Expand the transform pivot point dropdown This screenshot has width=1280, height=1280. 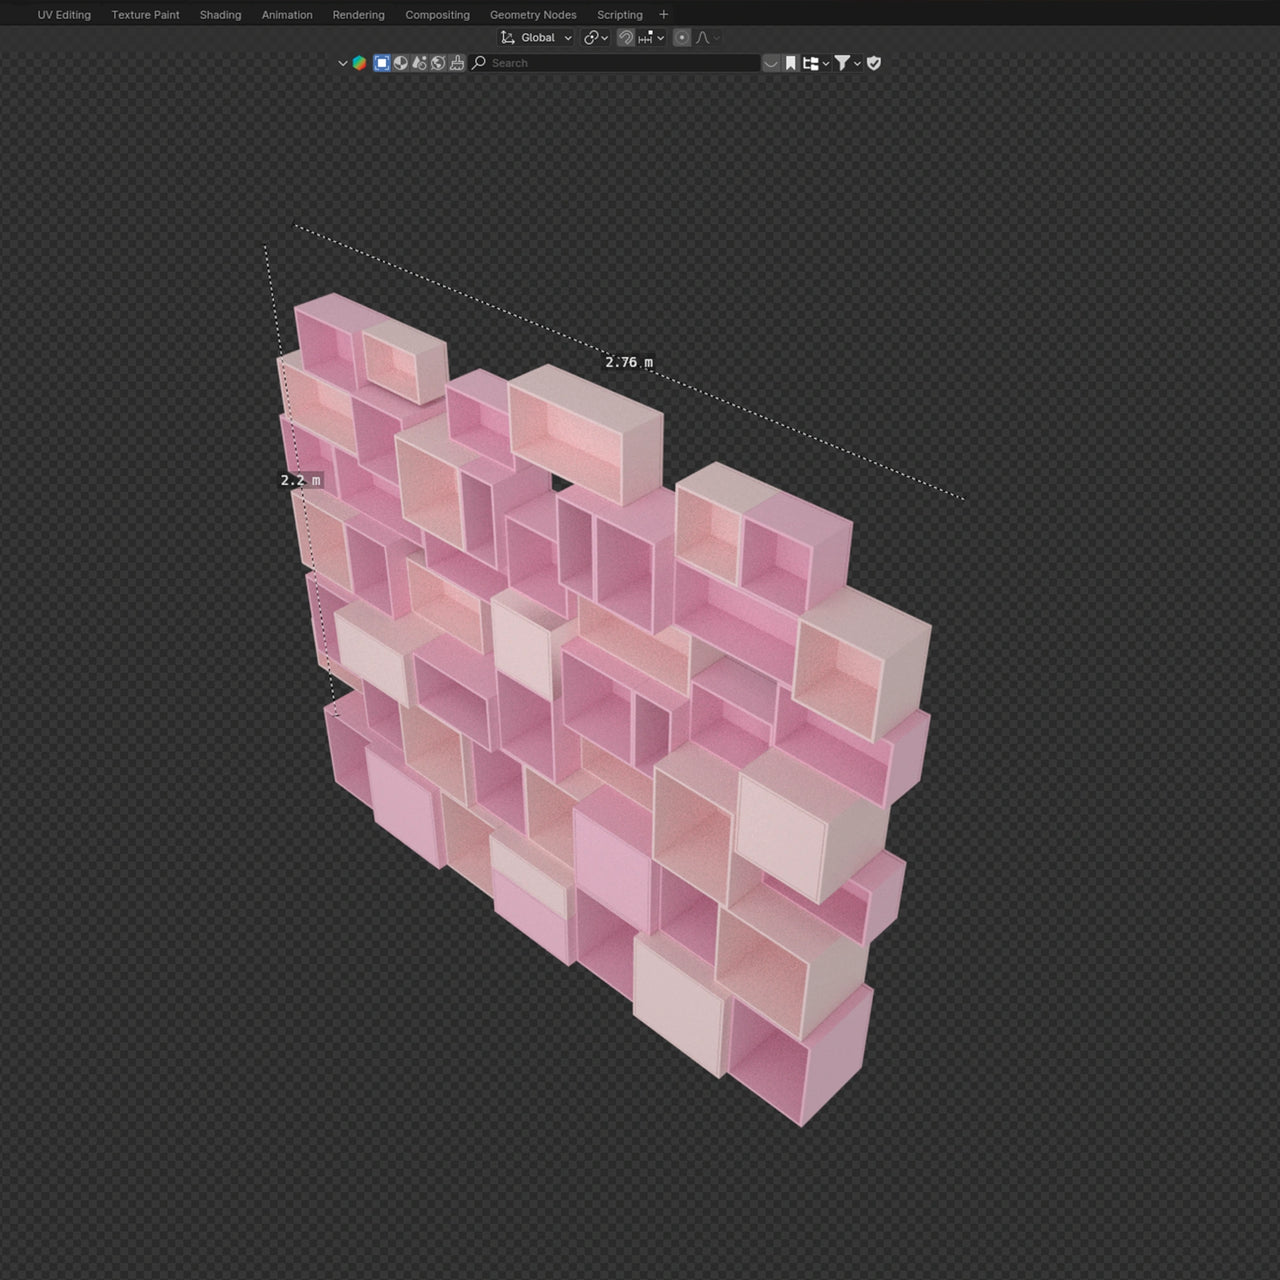coord(596,38)
